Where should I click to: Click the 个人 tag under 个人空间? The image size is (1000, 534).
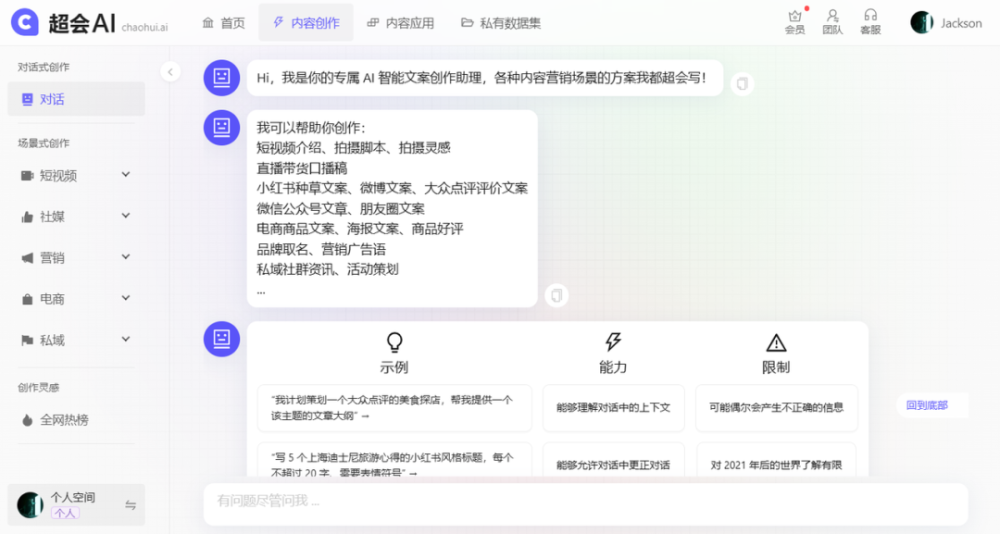pyautogui.click(x=64, y=513)
